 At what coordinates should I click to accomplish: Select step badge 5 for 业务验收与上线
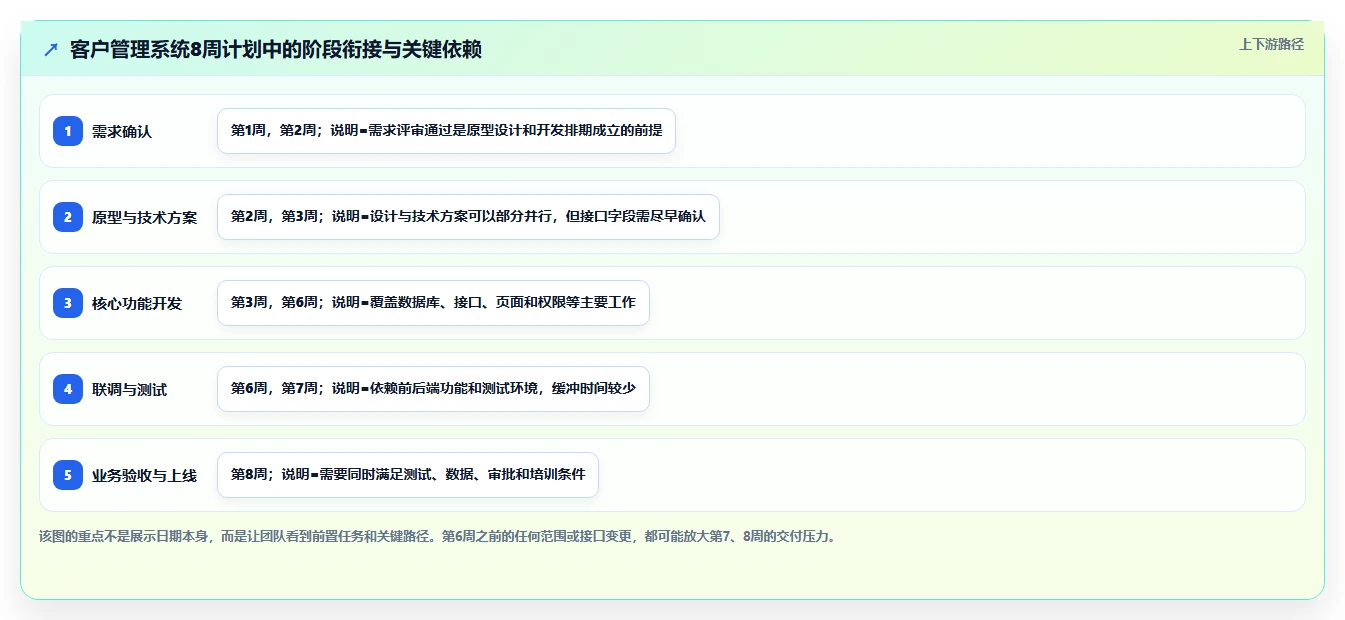68,475
